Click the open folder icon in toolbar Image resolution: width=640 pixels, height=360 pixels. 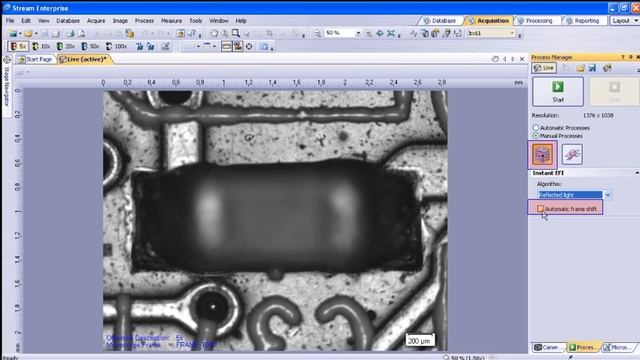[x=28, y=33]
